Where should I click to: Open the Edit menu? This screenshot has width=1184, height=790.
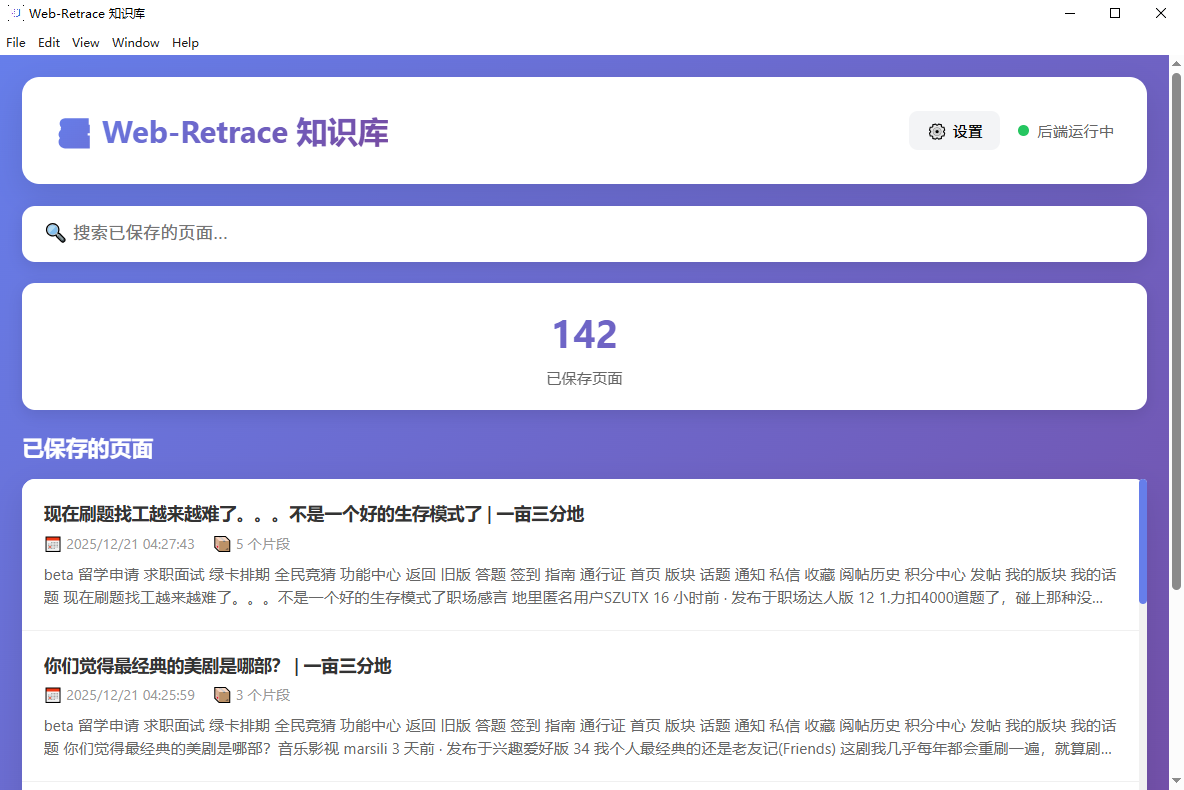(49, 43)
